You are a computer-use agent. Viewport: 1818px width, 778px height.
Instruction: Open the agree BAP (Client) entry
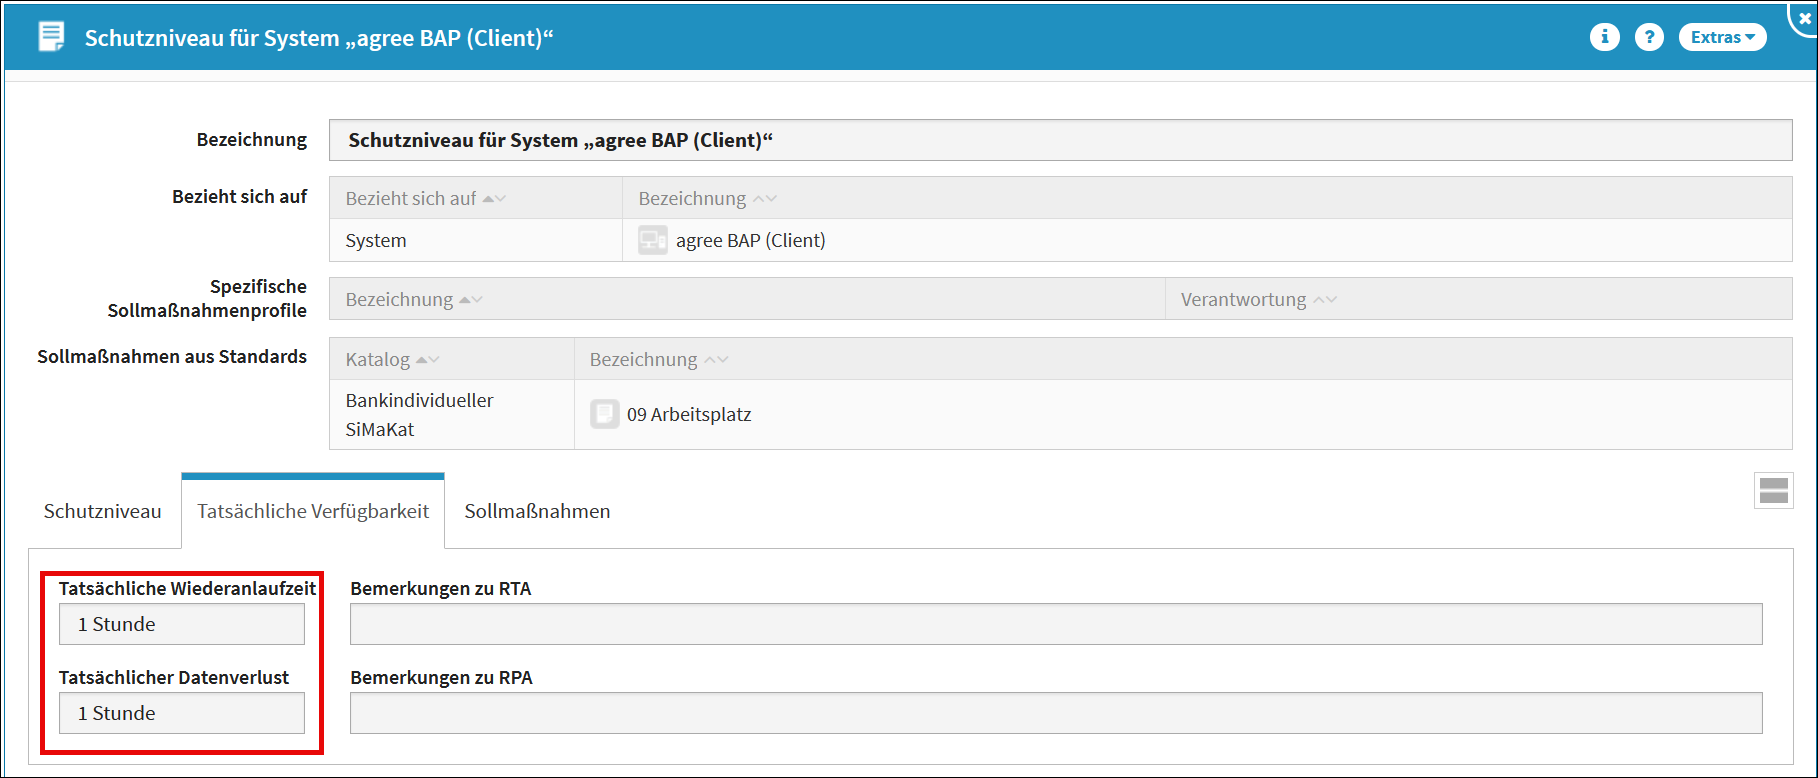(750, 240)
